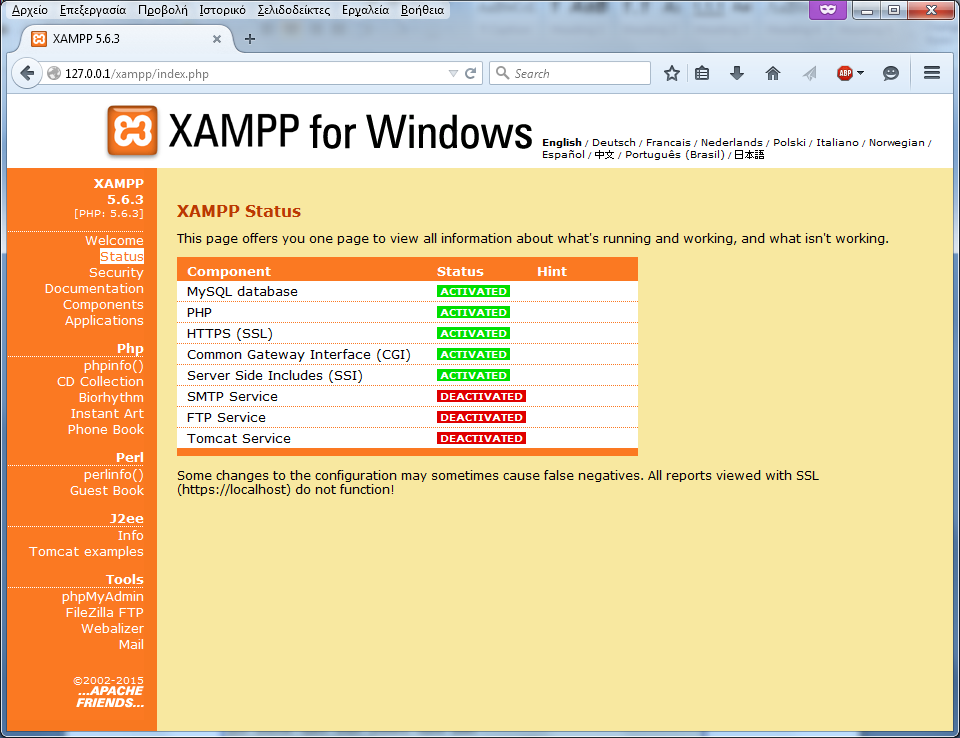This screenshot has height=738, width=960.
Task: Expand the URL history dropdown arrow
Action: 453,73
